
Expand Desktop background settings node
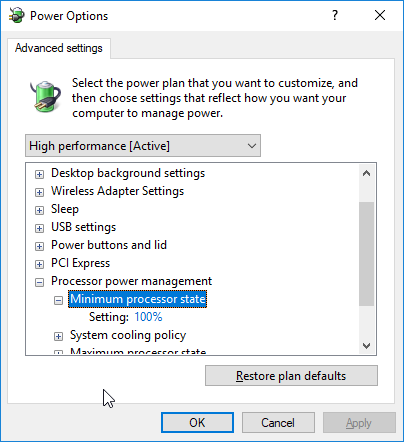pos(39,174)
